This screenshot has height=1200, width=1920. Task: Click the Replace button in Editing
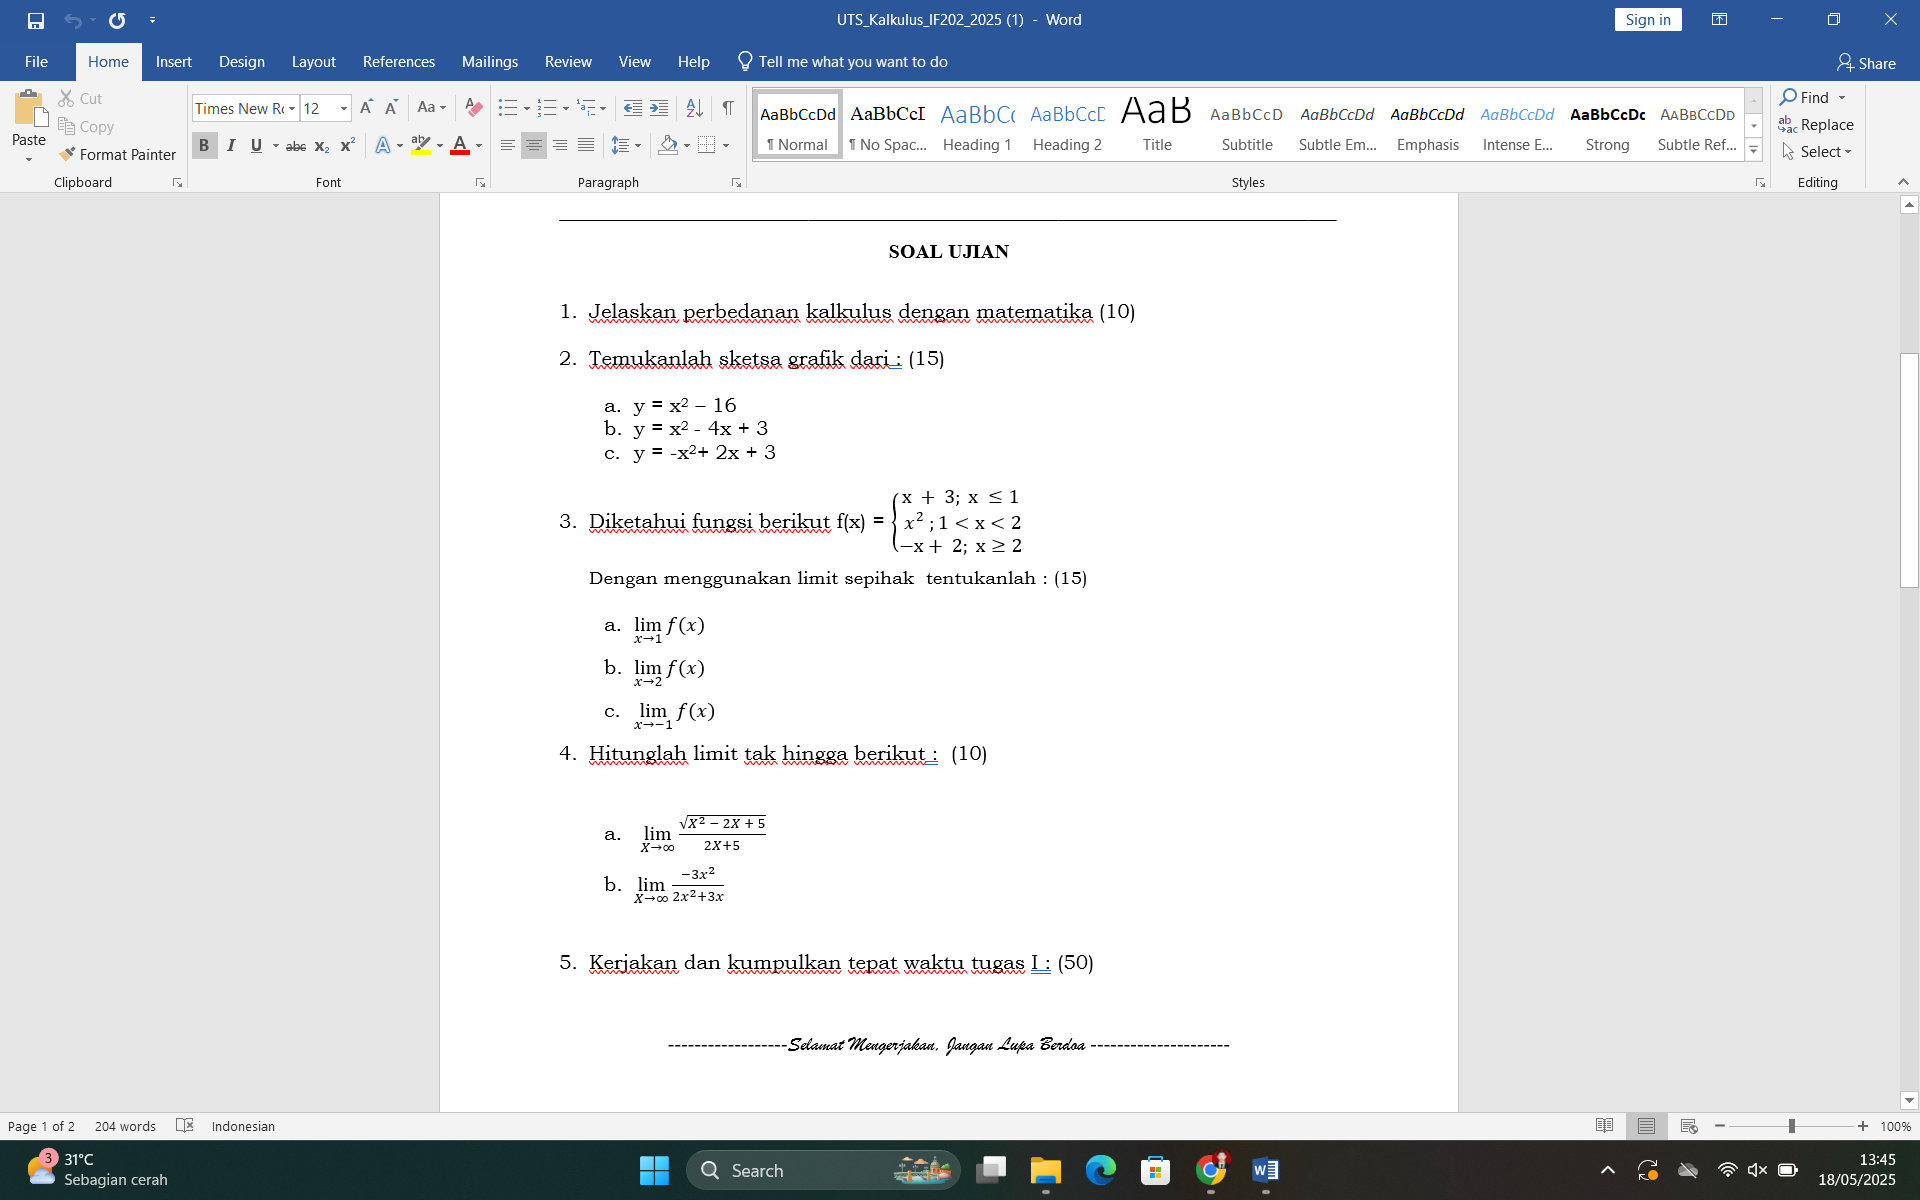click(x=1816, y=125)
